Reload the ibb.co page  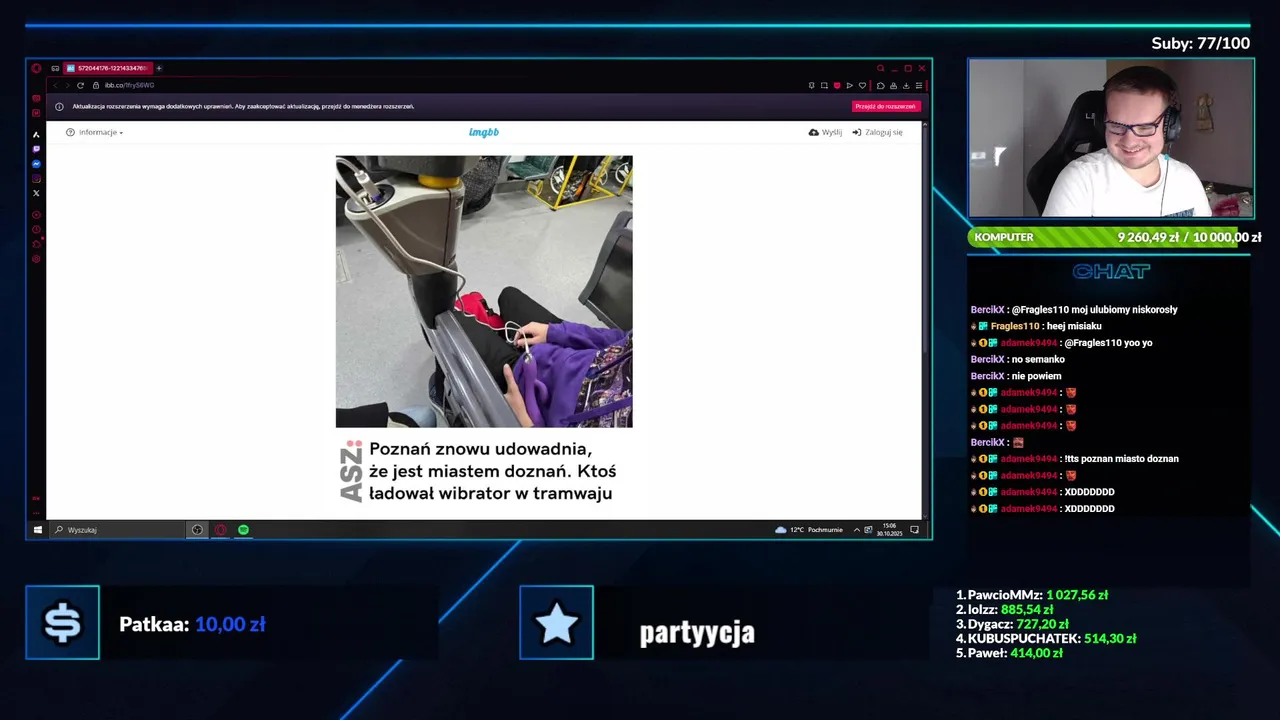tap(80, 85)
